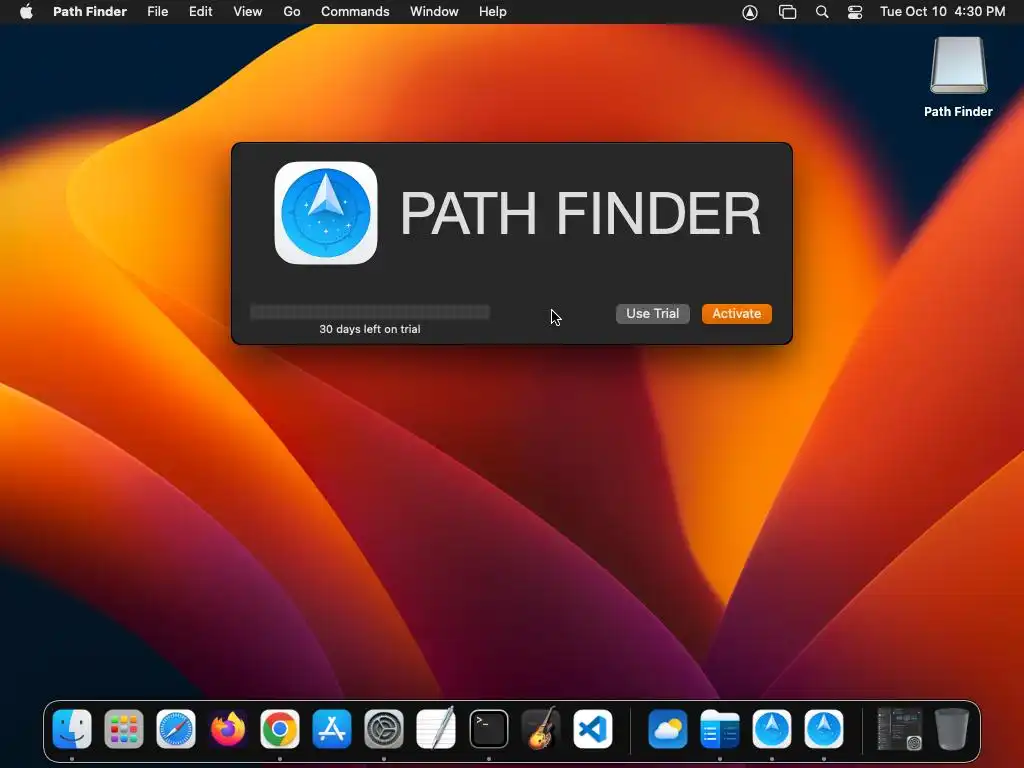
Task: Open the Weather app from the Dock
Action: coord(667,729)
